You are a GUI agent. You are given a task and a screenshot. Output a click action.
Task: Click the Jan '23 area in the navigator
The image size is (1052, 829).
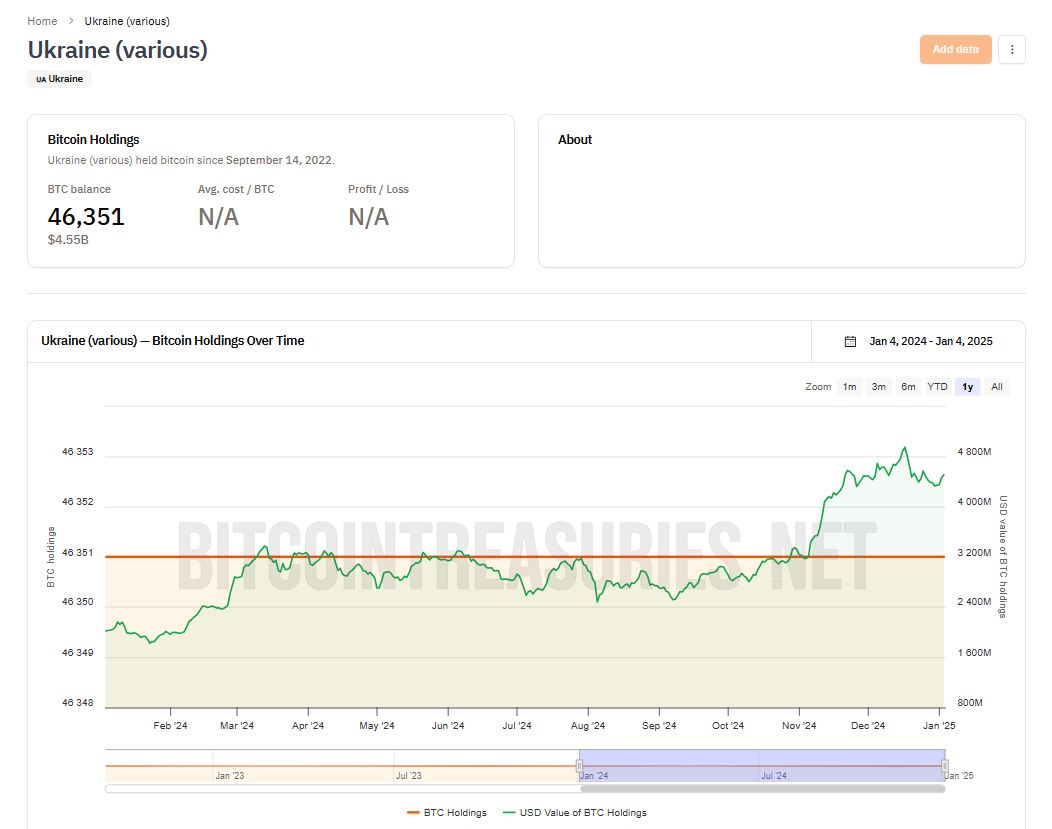coord(229,775)
